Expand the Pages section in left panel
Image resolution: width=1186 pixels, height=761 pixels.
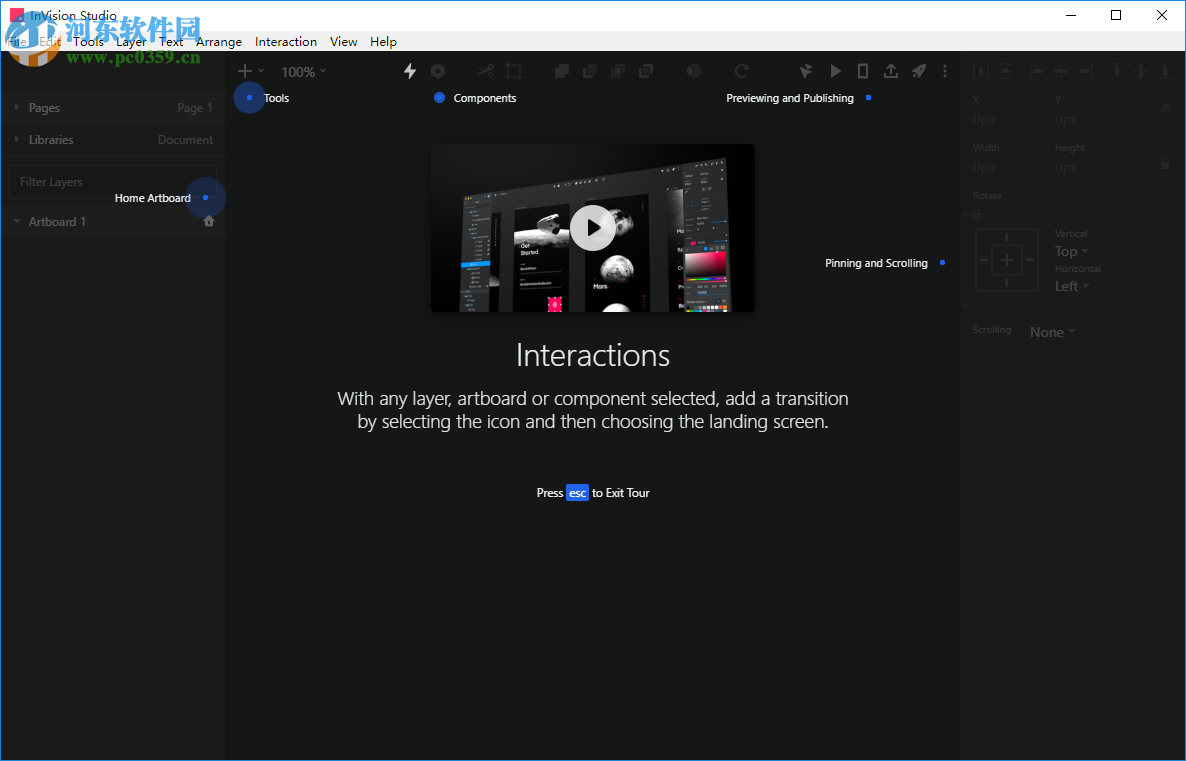(16, 107)
